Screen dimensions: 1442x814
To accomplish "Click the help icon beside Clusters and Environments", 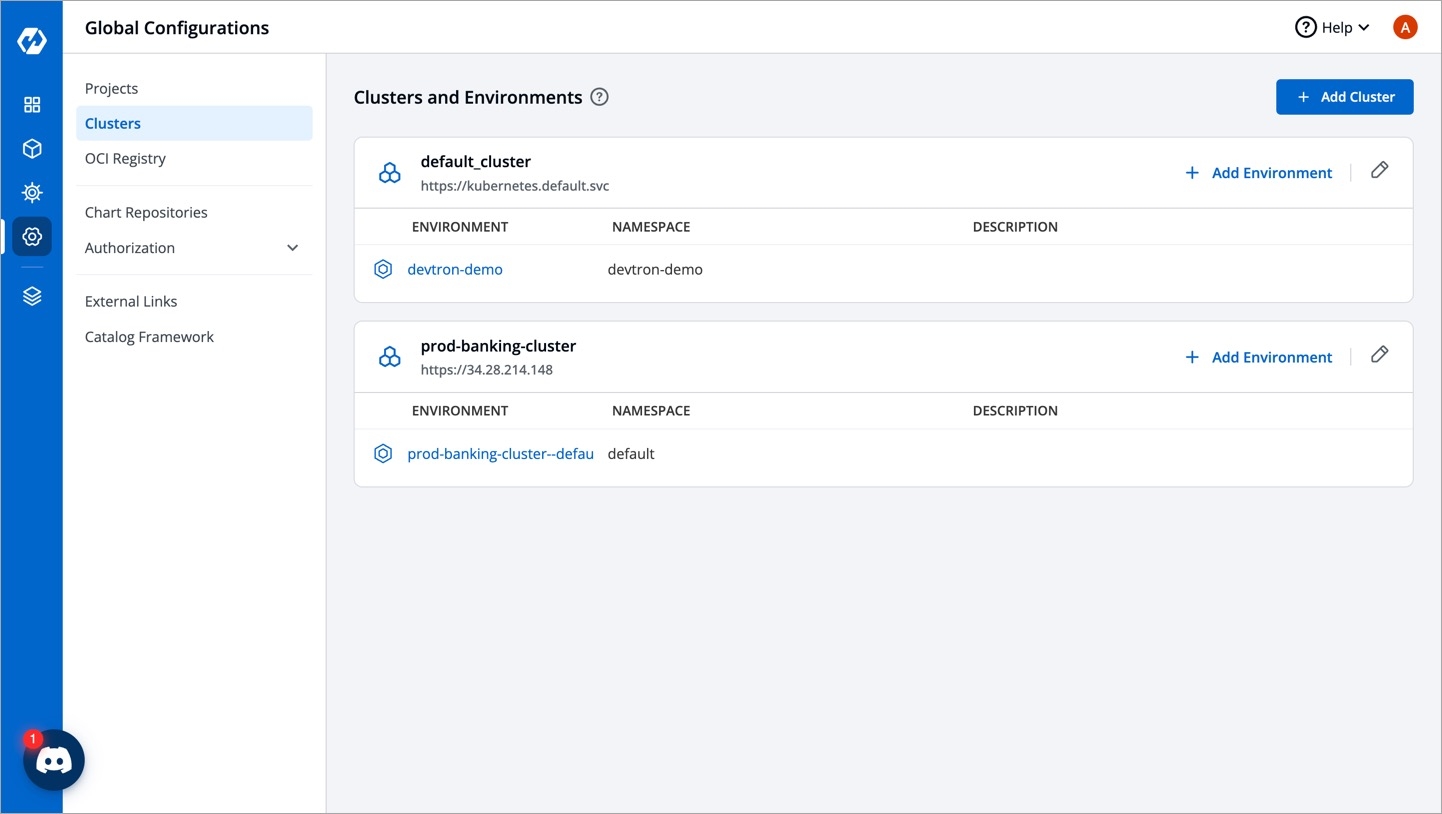I will point(599,97).
